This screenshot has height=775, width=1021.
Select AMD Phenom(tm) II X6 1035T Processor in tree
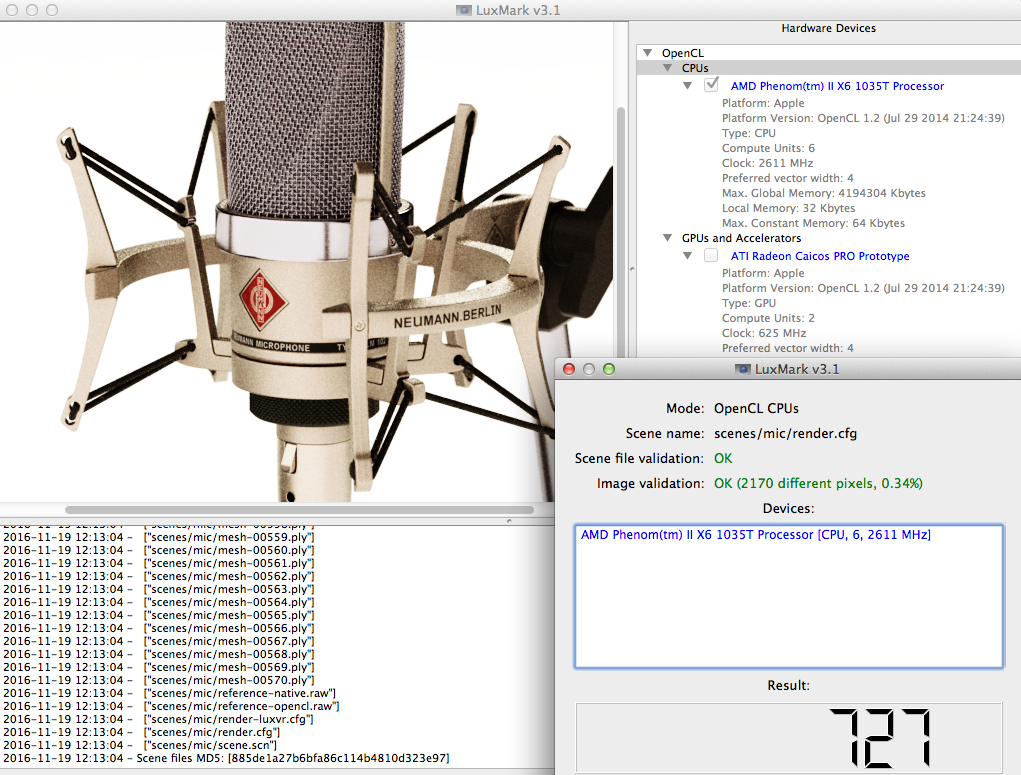coord(837,86)
